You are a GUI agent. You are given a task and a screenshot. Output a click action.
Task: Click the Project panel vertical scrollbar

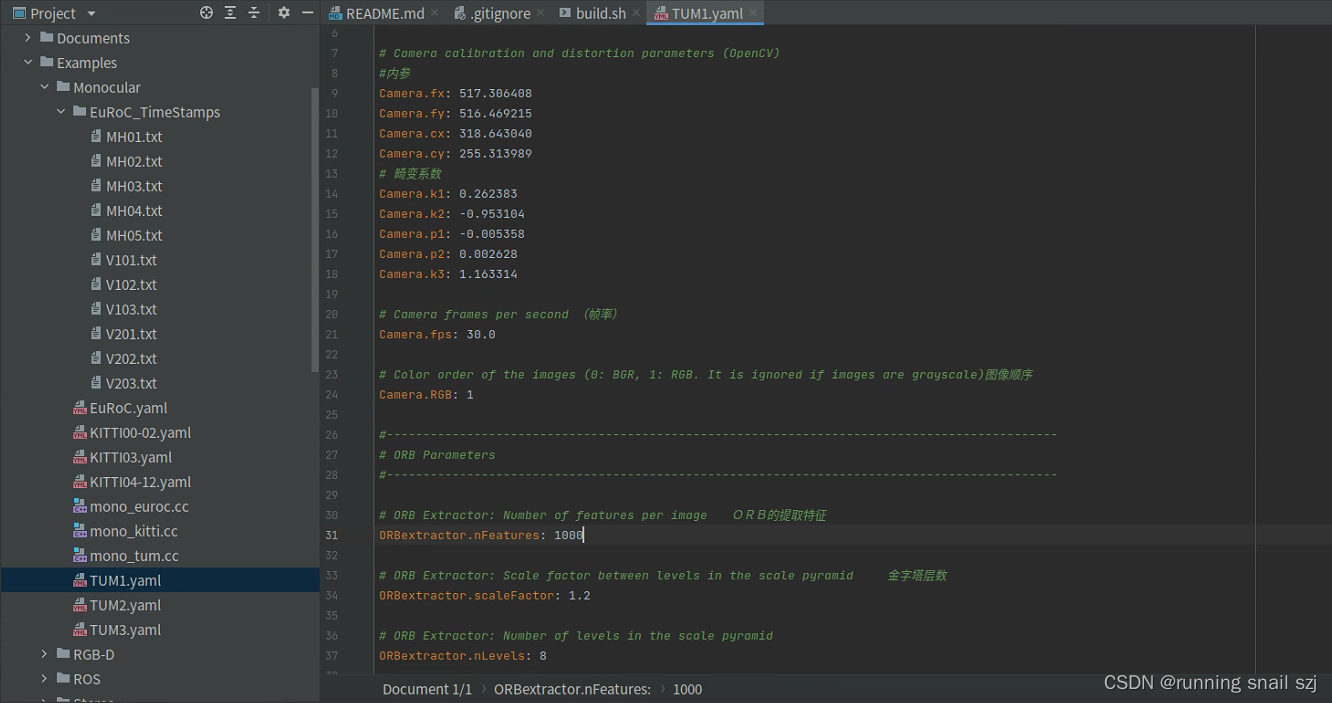click(x=316, y=230)
